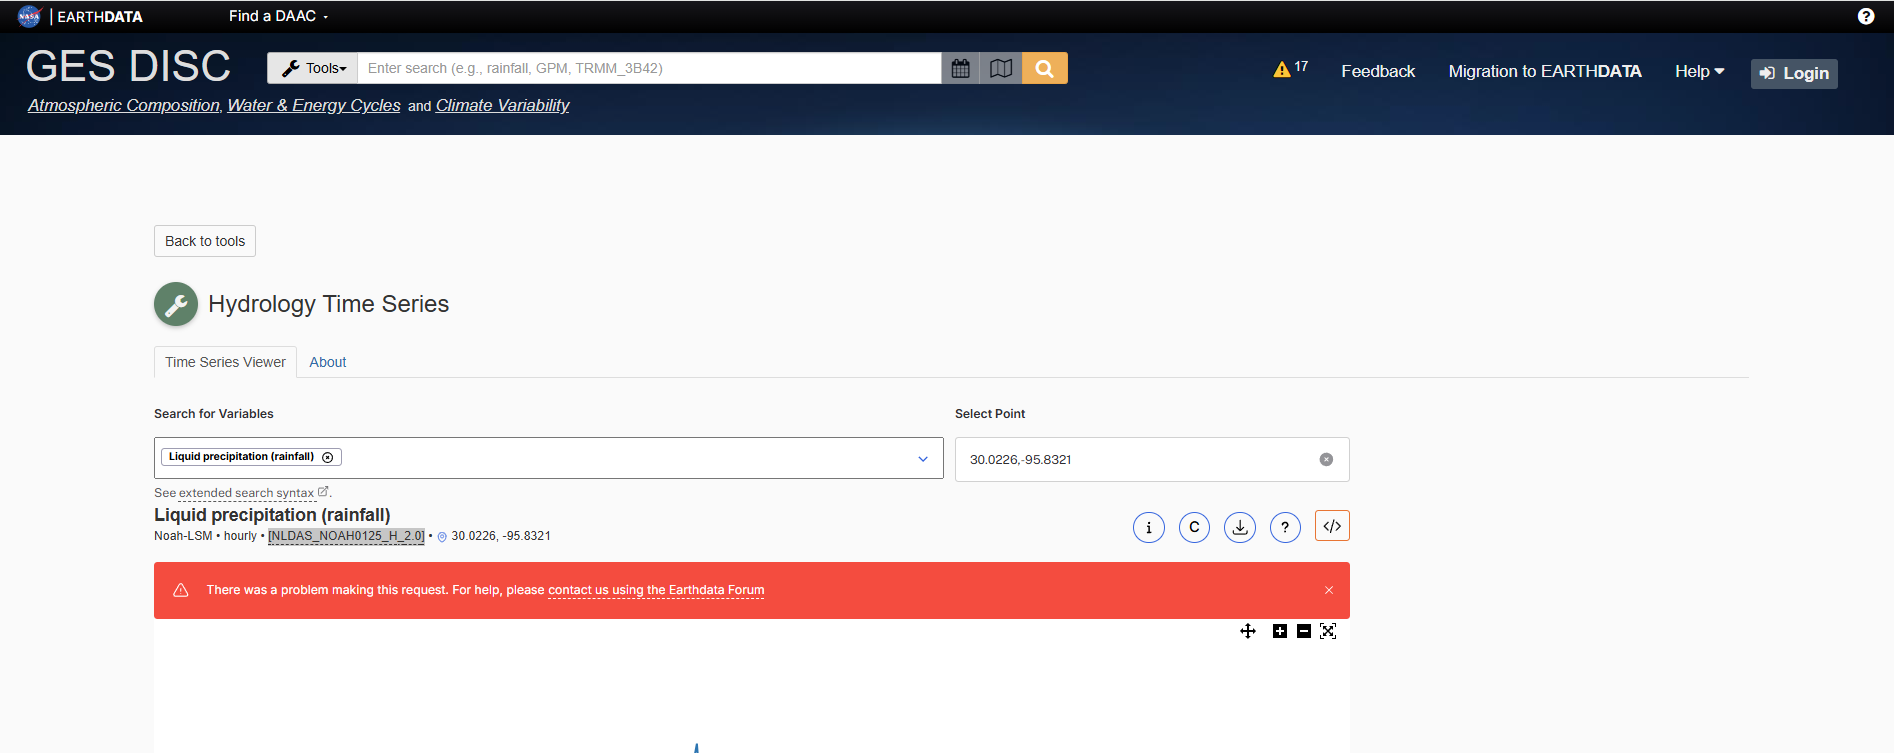Click the location pin icon near coordinates

coord(442,537)
